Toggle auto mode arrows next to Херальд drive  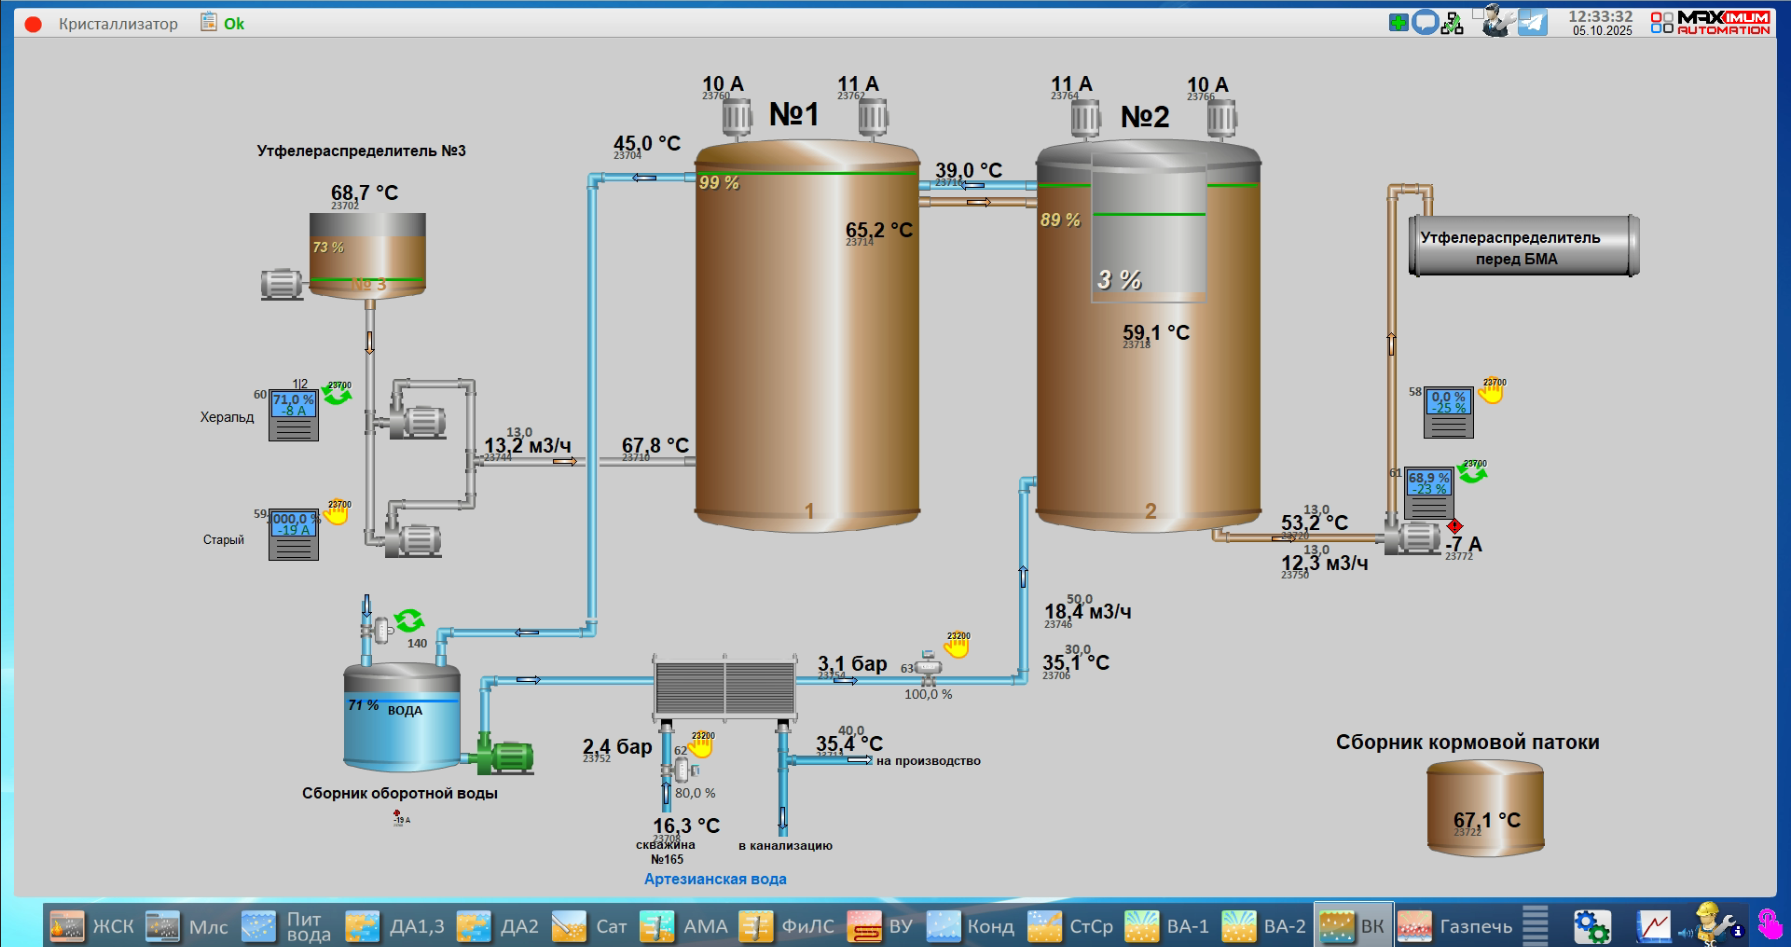click(337, 394)
